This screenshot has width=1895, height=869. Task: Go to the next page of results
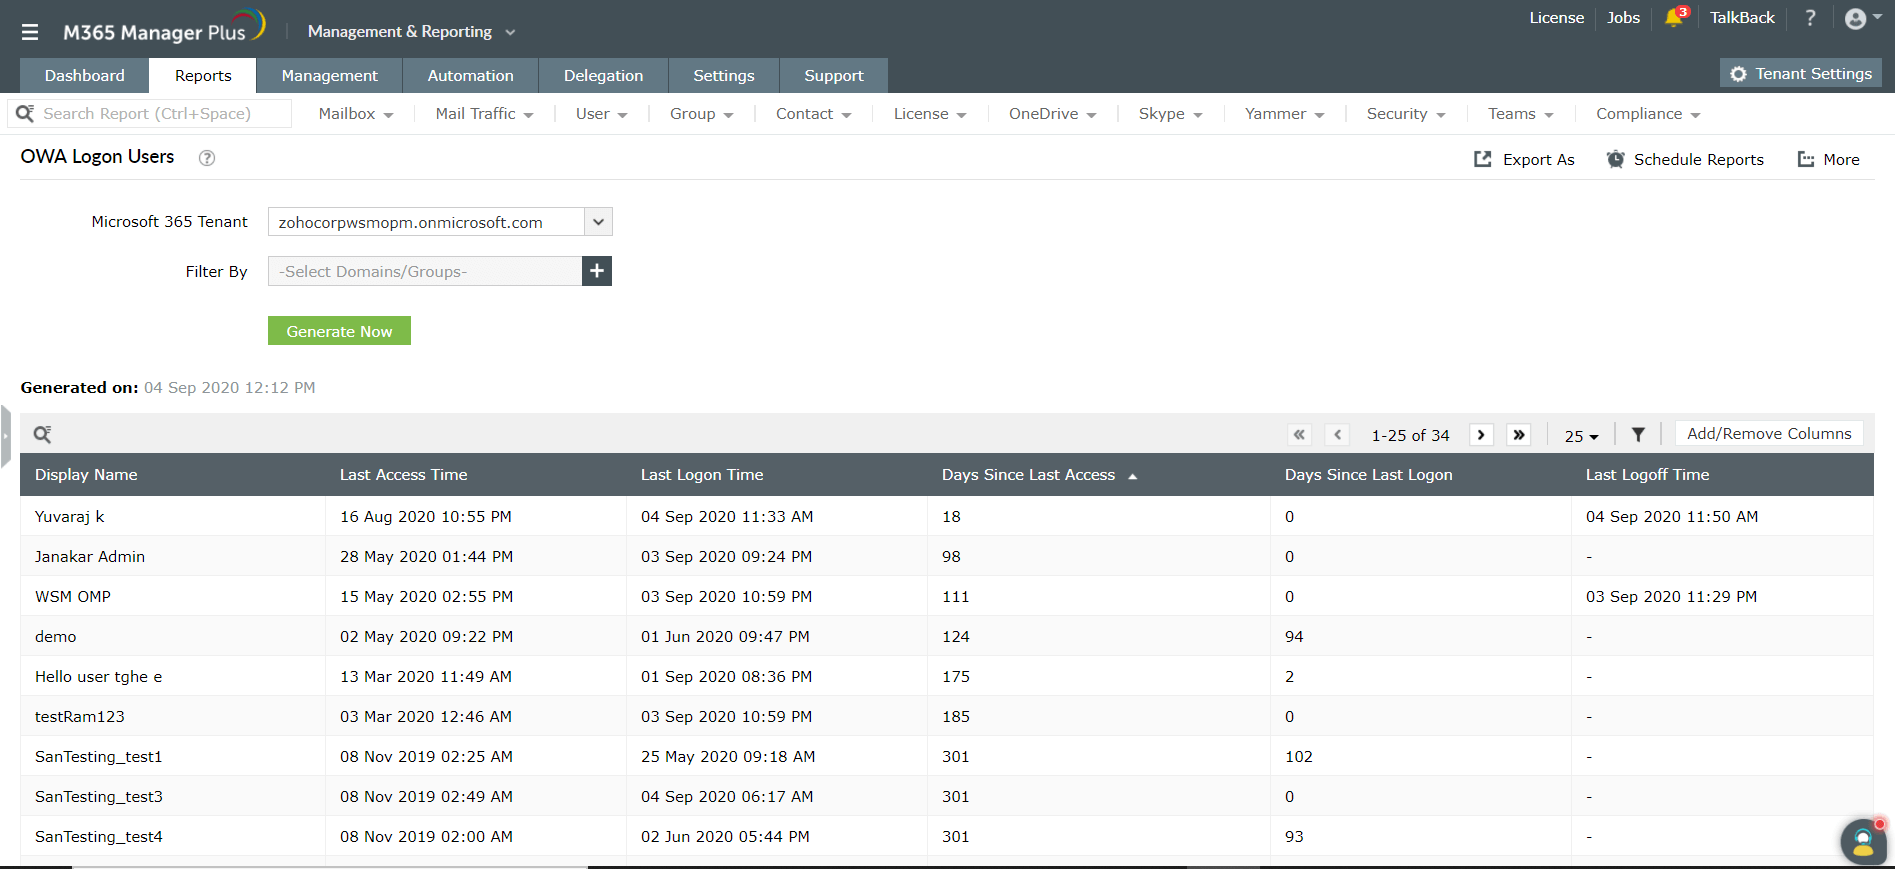[x=1481, y=435]
